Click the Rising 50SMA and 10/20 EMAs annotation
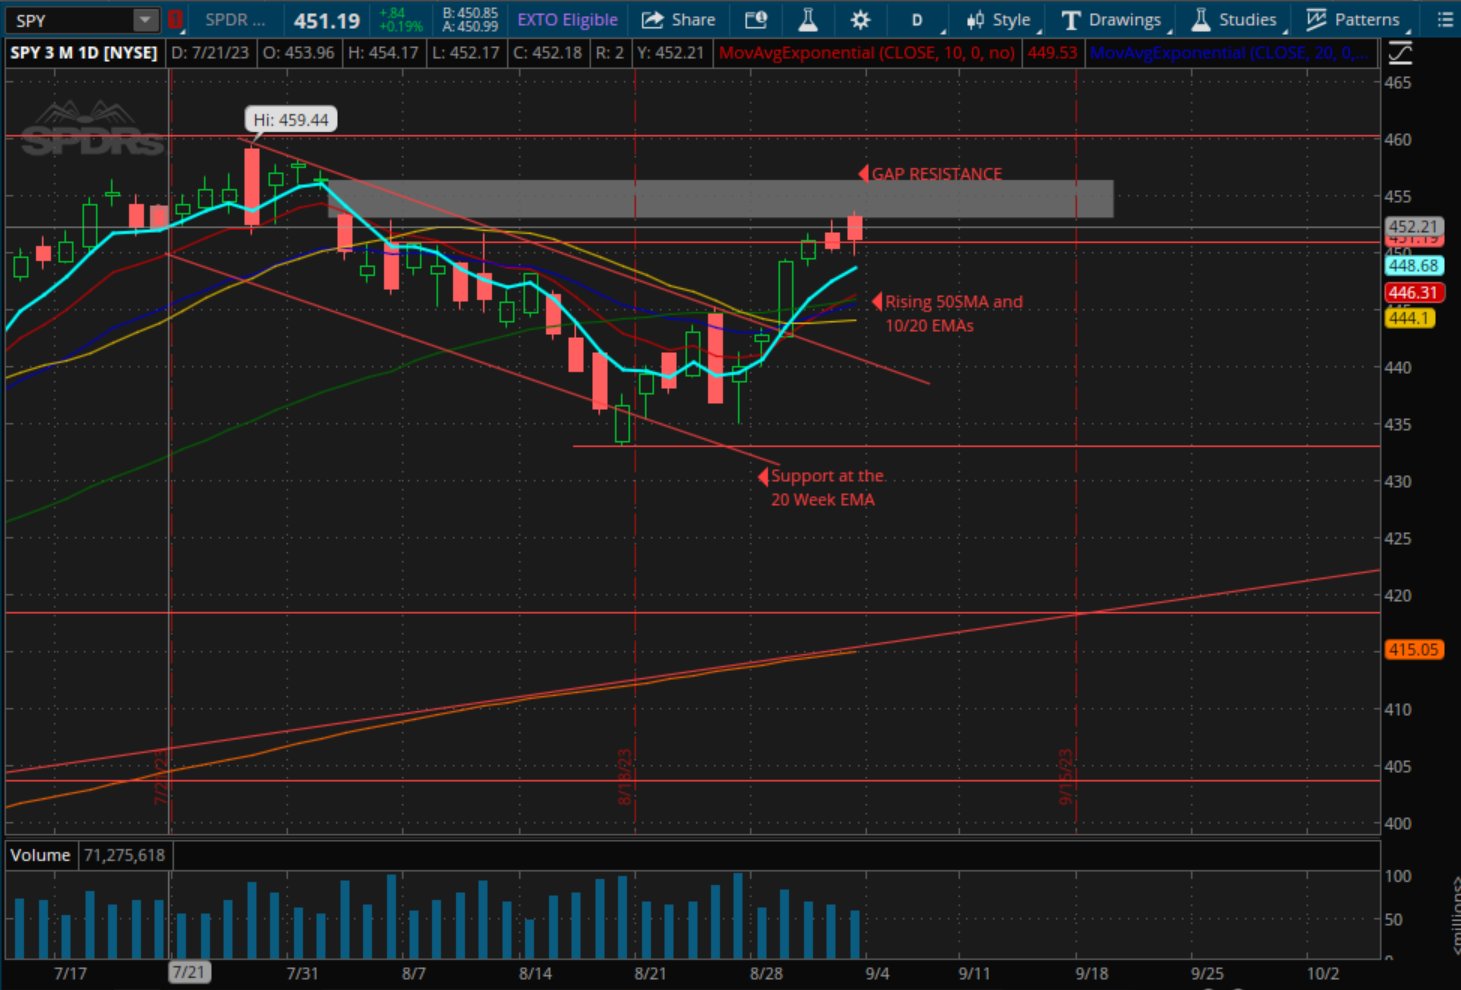The image size is (1461, 990). [x=953, y=313]
